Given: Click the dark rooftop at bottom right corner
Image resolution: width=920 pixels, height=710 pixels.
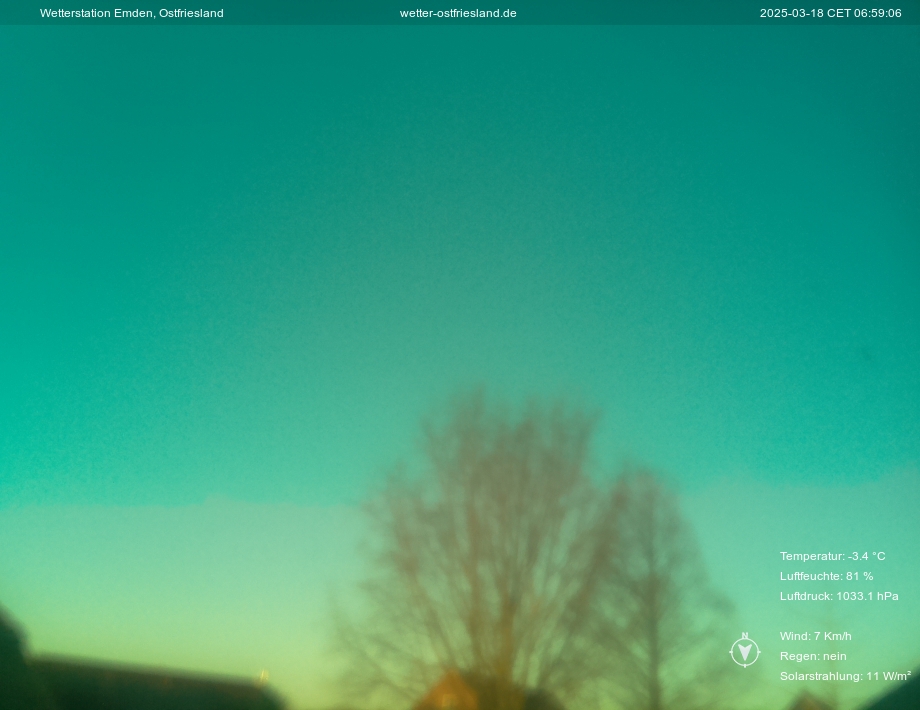Looking at the screenshot, I should coord(895,697).
